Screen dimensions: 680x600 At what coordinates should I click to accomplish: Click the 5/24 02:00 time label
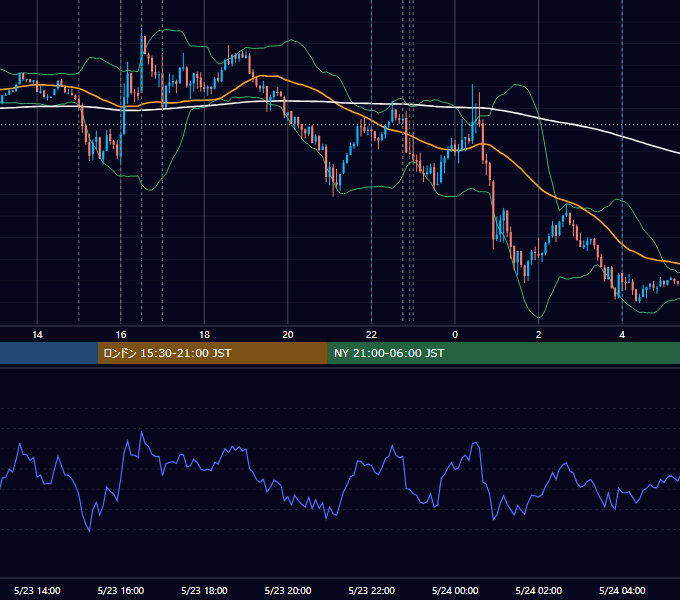click(x=539, y=590)
